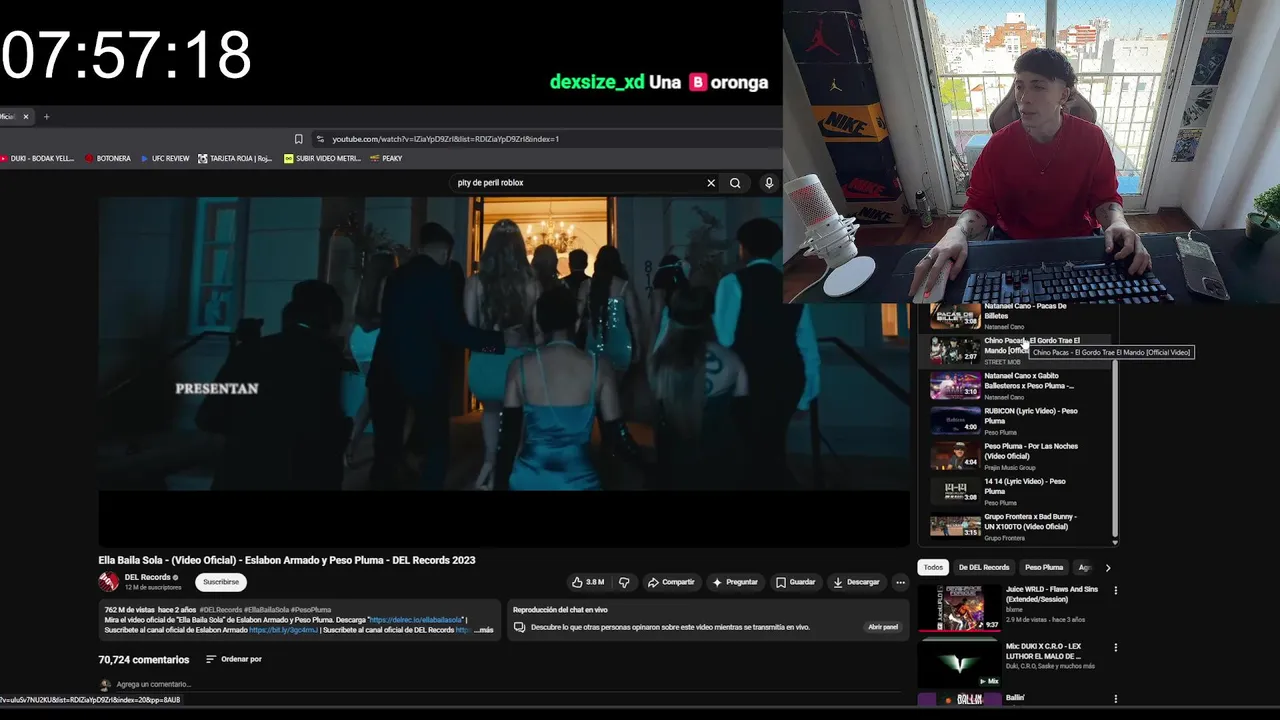Select the De DEL Records chip

(x=984, y=567)
